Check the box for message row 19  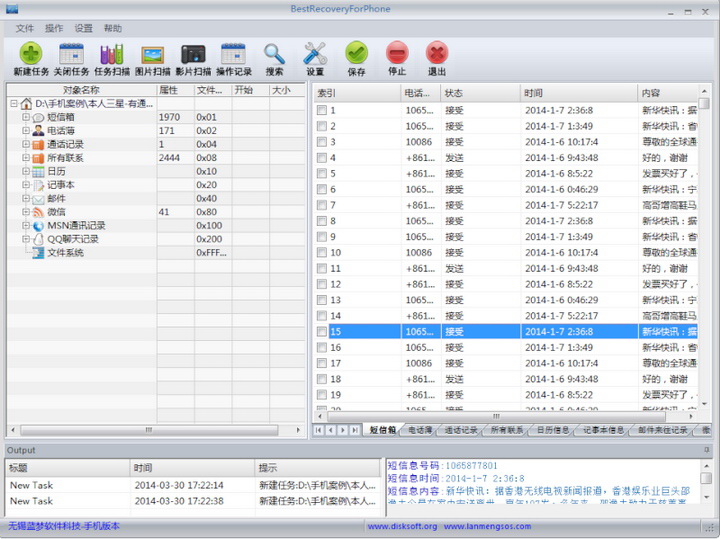(x=322, y=395)
